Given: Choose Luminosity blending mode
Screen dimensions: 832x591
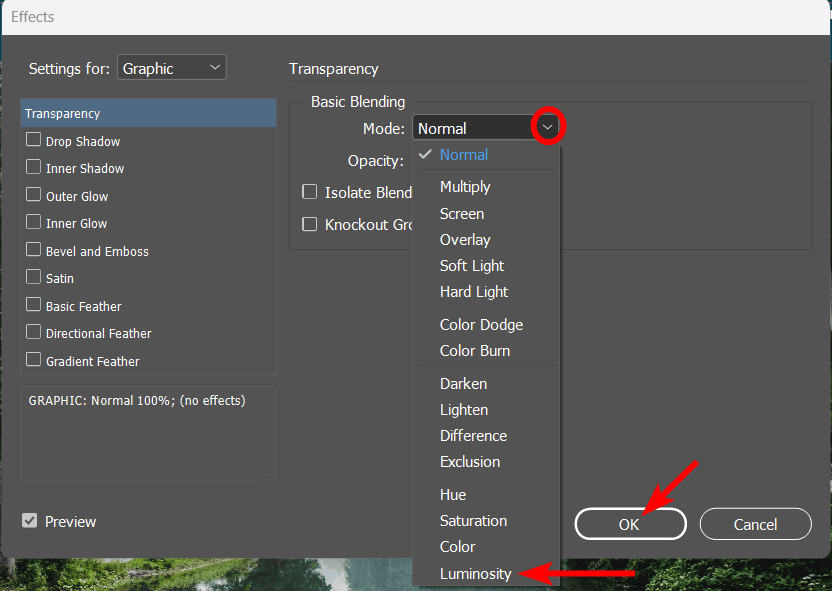Looking at the screenshot, I should [475, 574].
